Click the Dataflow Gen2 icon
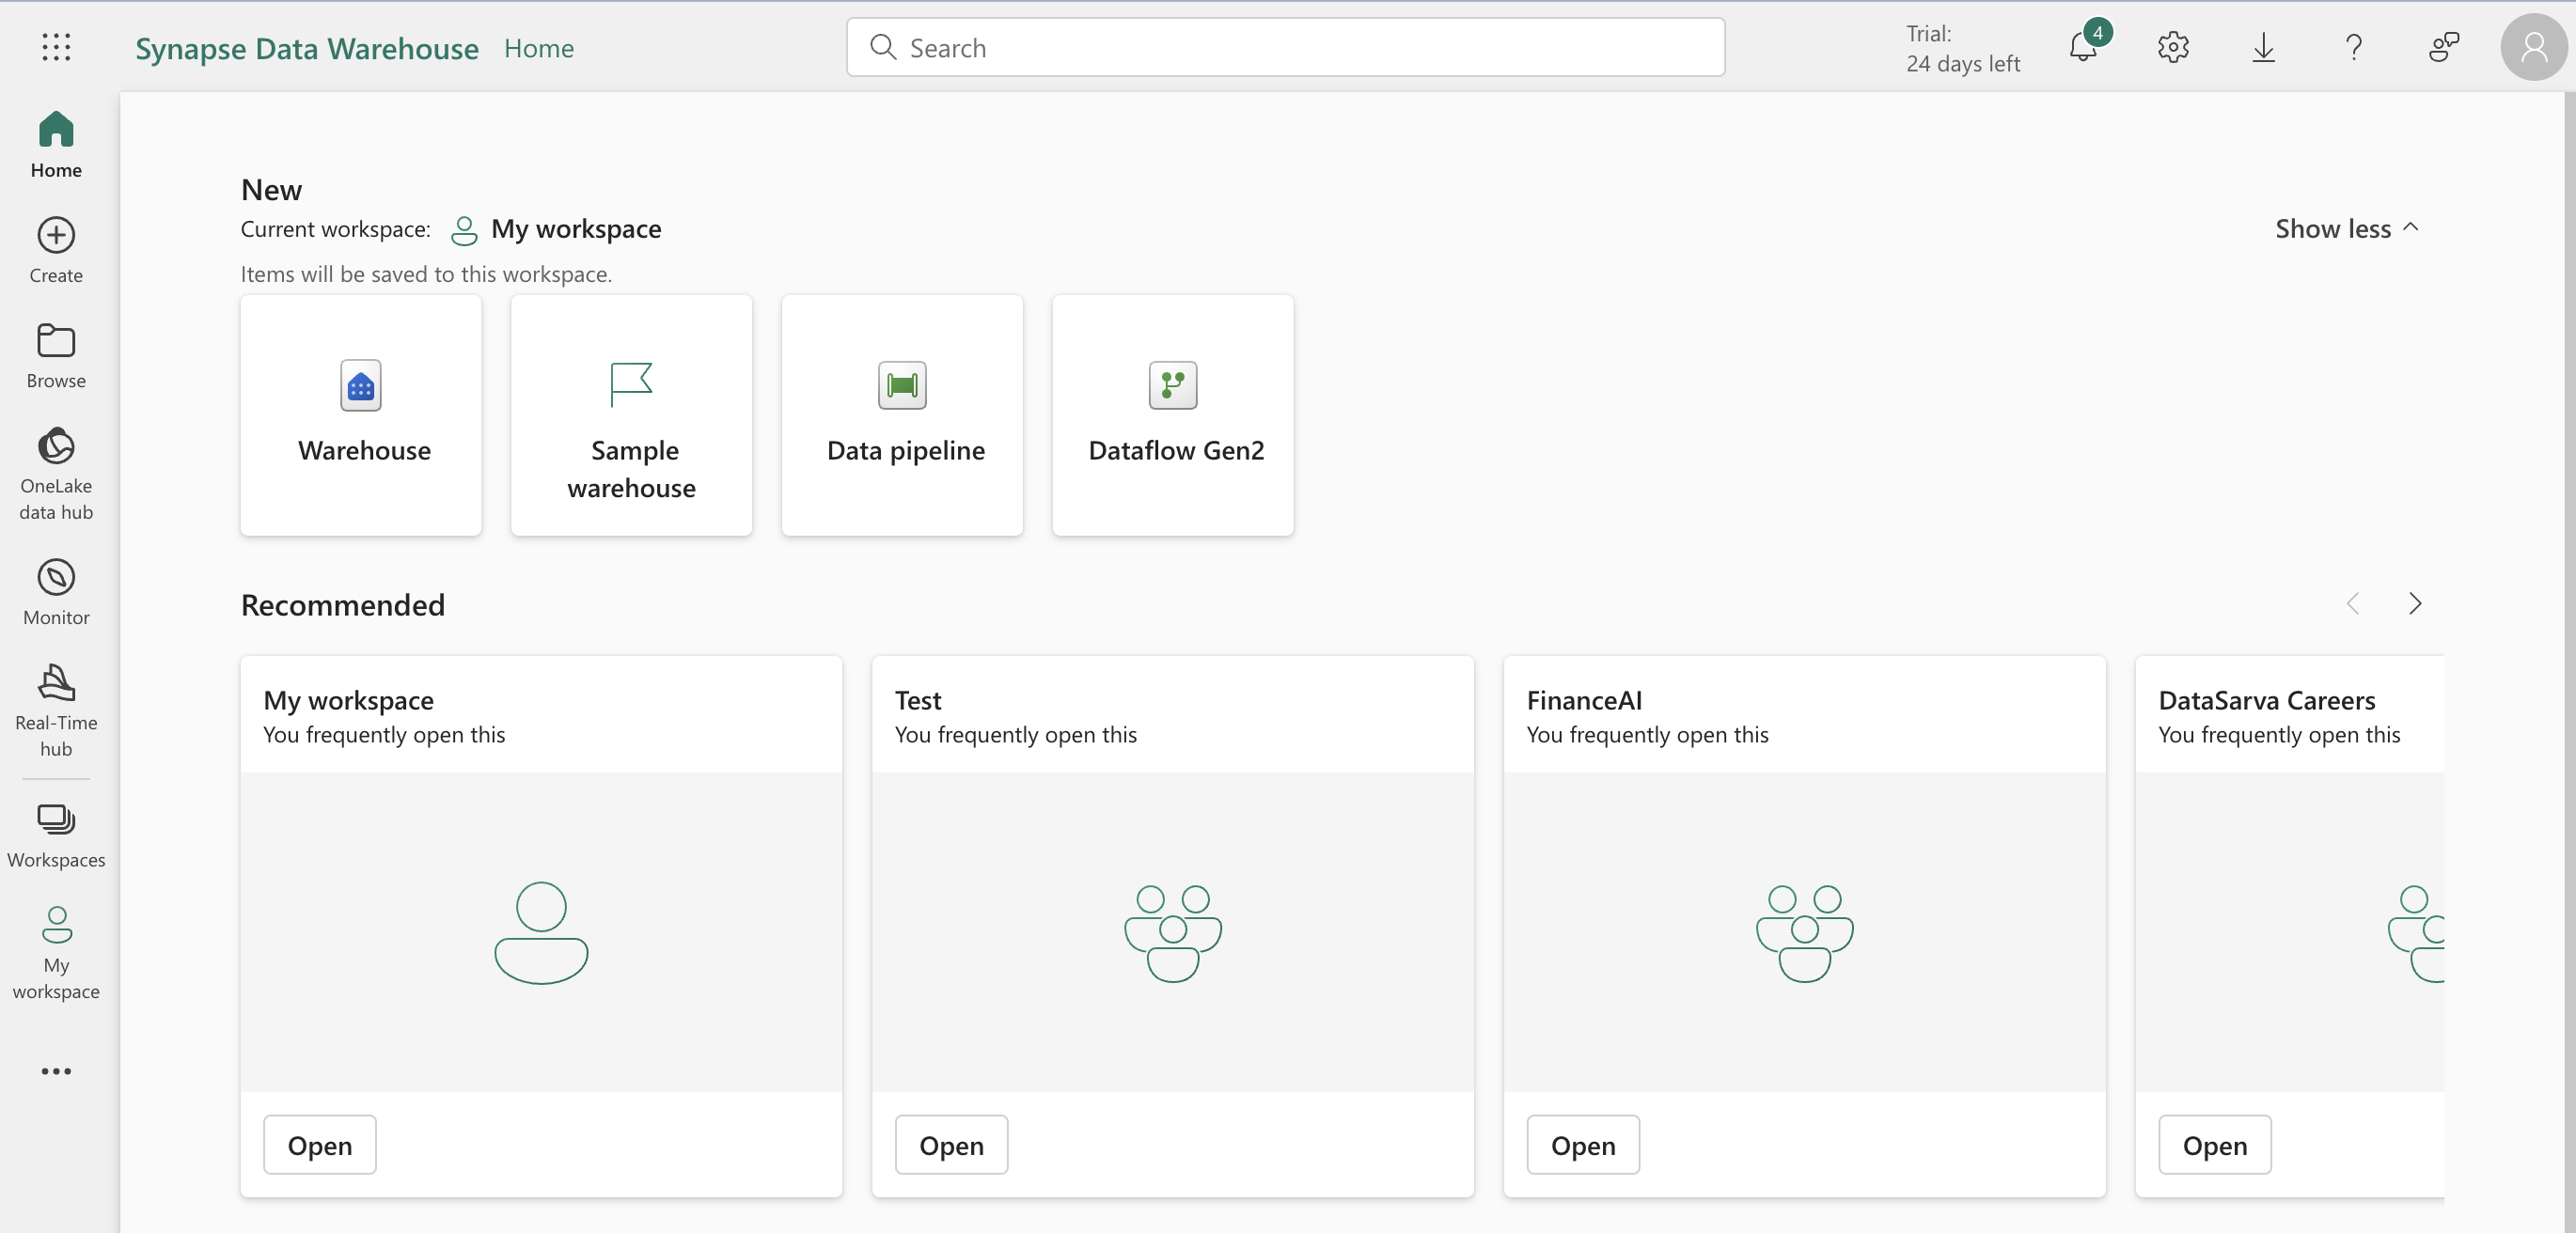 (1173, 385)
